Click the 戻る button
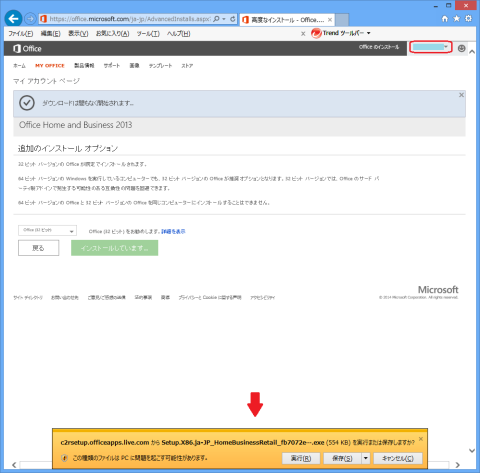This screenshot has height=473, width=480. tap(38, 248)
